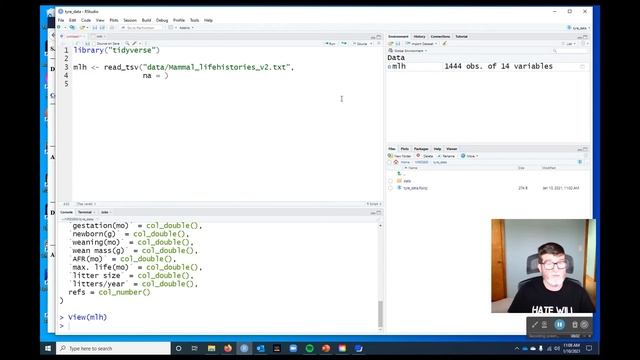The width and height of the screenshot is (640, 360).
Task: Maximize the Console pane
Action: coord(379,213)
